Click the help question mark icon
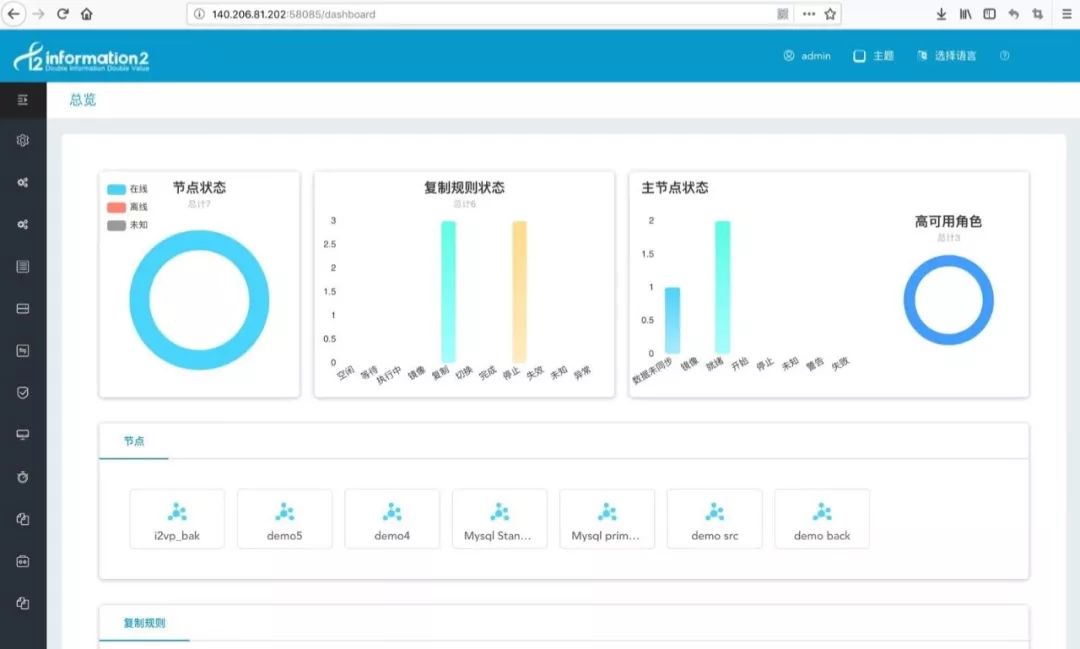1080x649 pixels. click(1004, 56)
